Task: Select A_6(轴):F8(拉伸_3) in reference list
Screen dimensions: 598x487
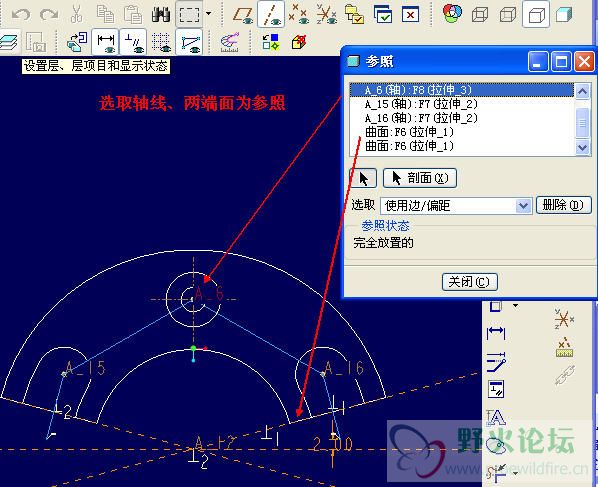Action: 461,90
